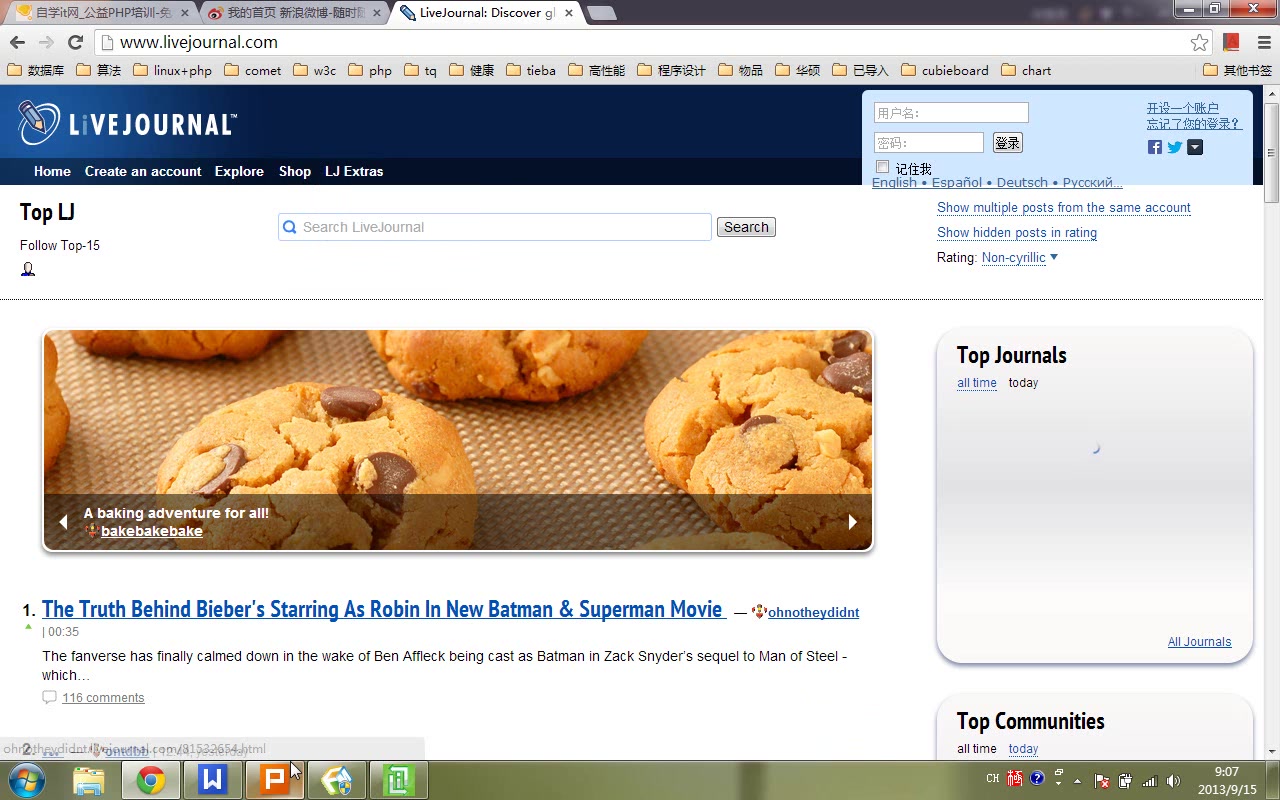
Task: Click the browser back arrow
Action: (17, 42)
